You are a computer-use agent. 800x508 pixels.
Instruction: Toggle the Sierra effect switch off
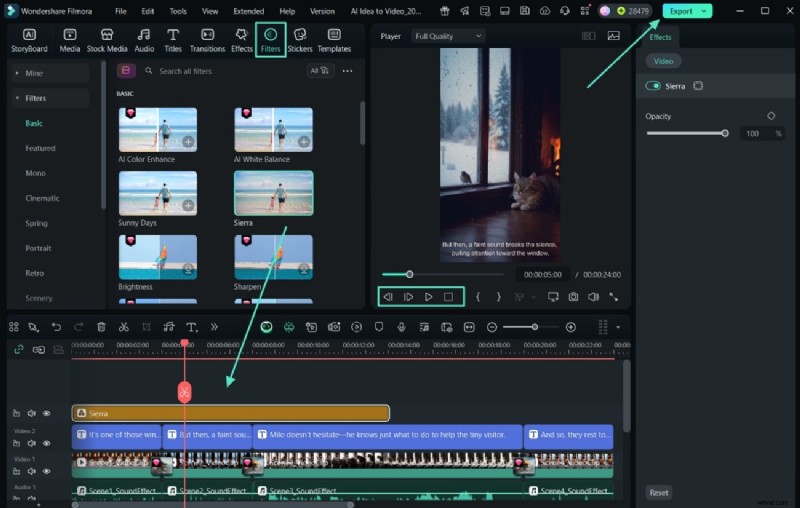654,86
